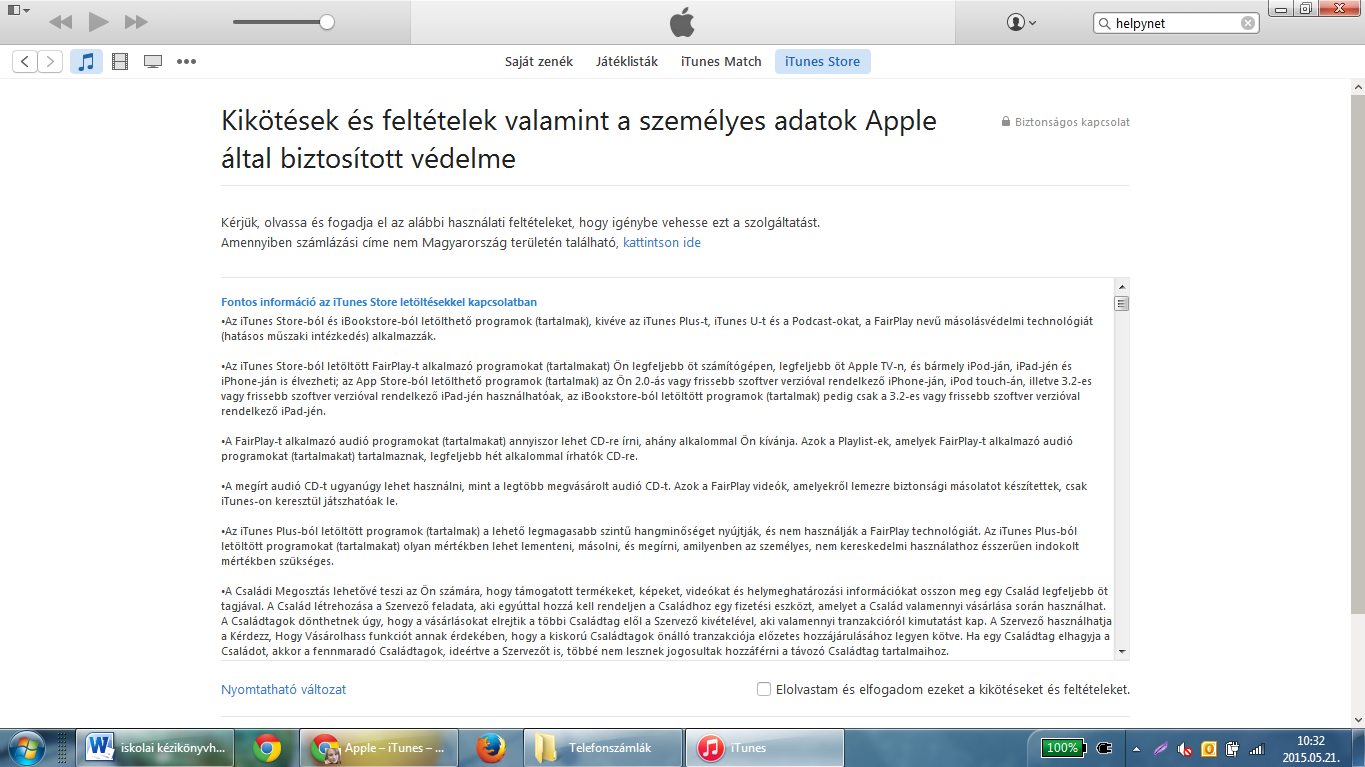Check the Elolvastam és elfogadom checkbox
This screenshot has width=1365, height=767.
(x=764, y=689)
